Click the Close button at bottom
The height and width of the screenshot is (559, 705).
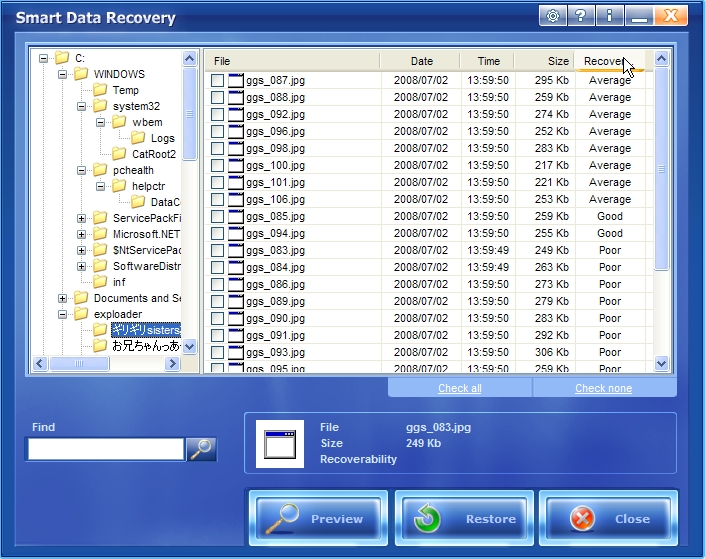pyautogui.click(x=609, y=518)
